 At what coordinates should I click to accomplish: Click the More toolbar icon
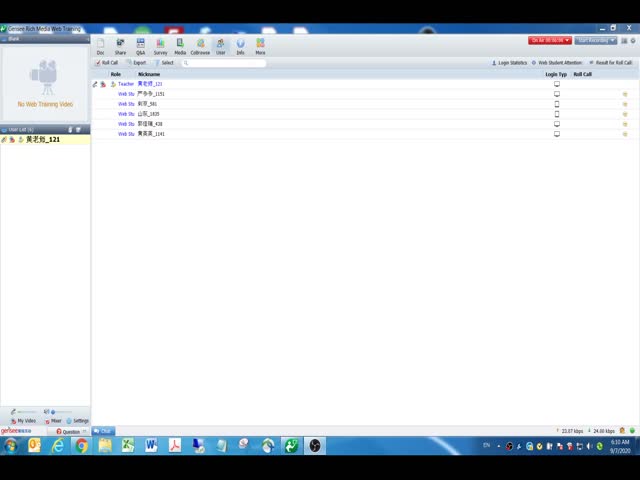point(260,46)
